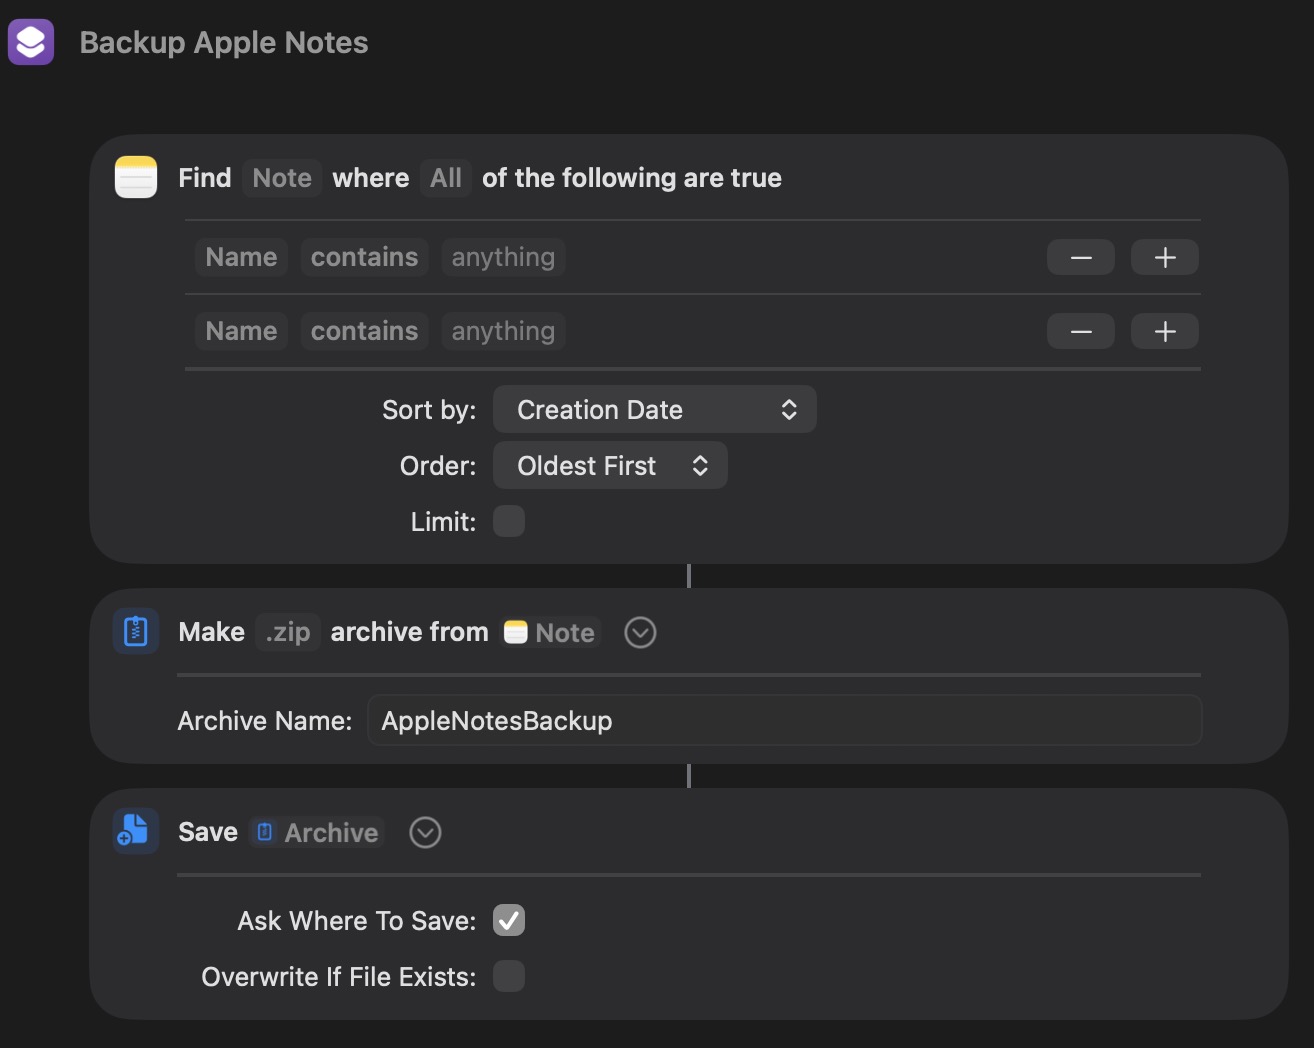Click the Save file action icon
Screen dimensions: 1314x1048
tap(136, 832)
